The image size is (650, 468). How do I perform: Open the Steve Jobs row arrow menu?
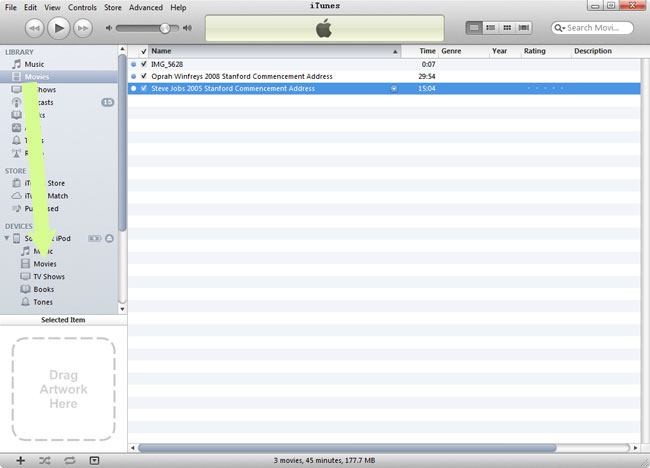click(x=394, y=88)
